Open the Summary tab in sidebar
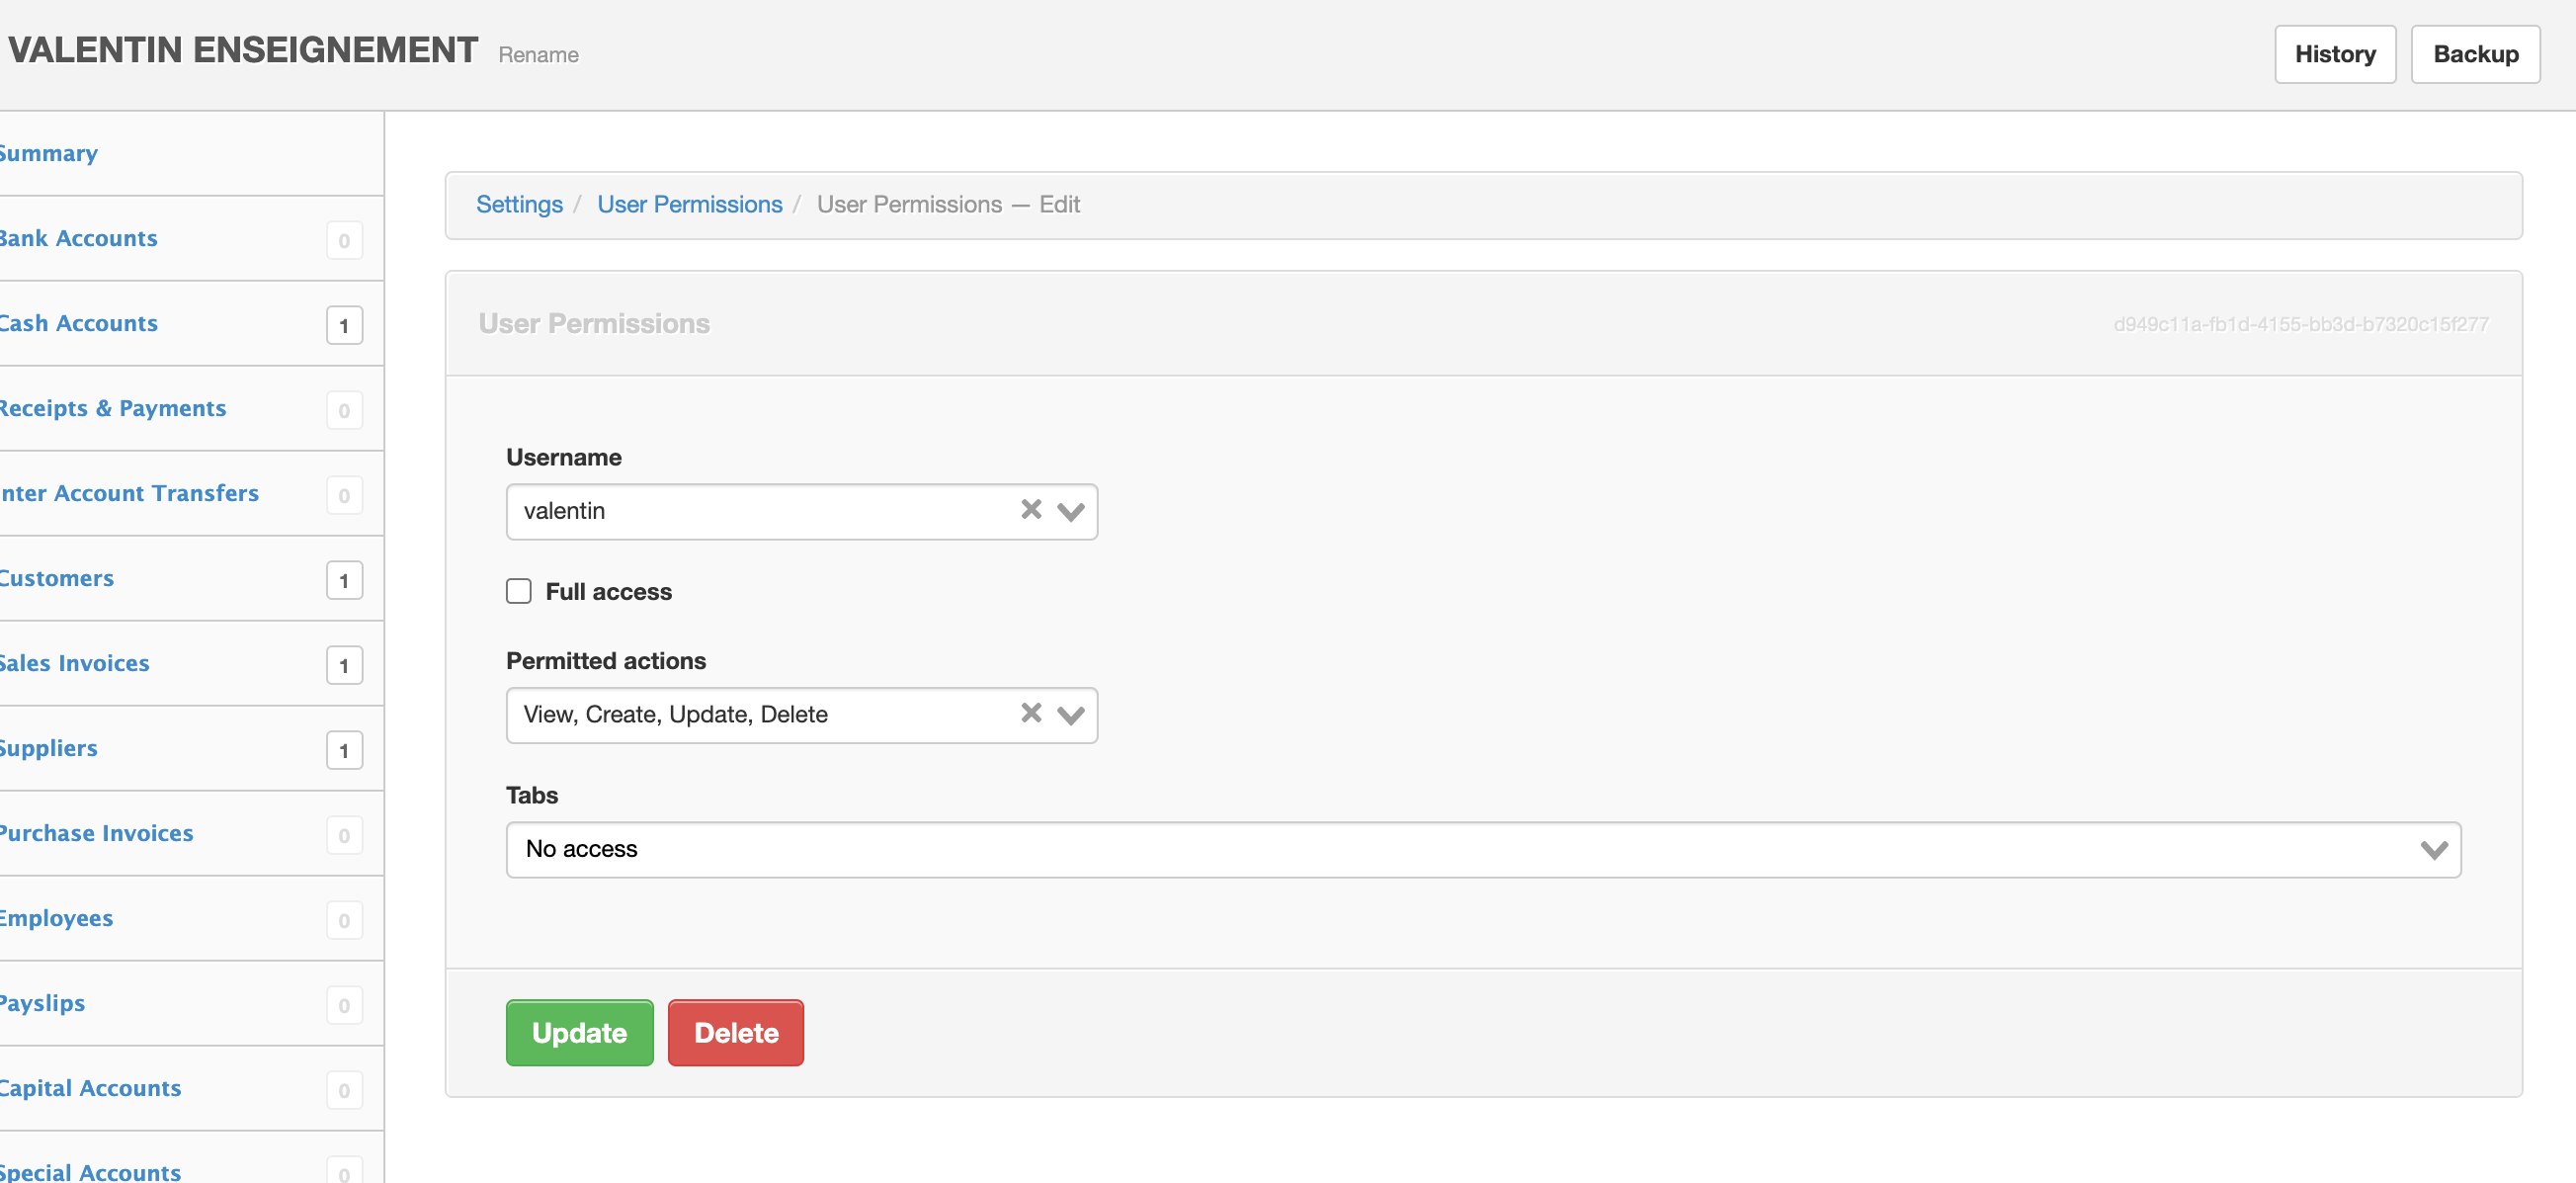The height and width of the screenshot is (1183, 2576). (x=48, y=153)
